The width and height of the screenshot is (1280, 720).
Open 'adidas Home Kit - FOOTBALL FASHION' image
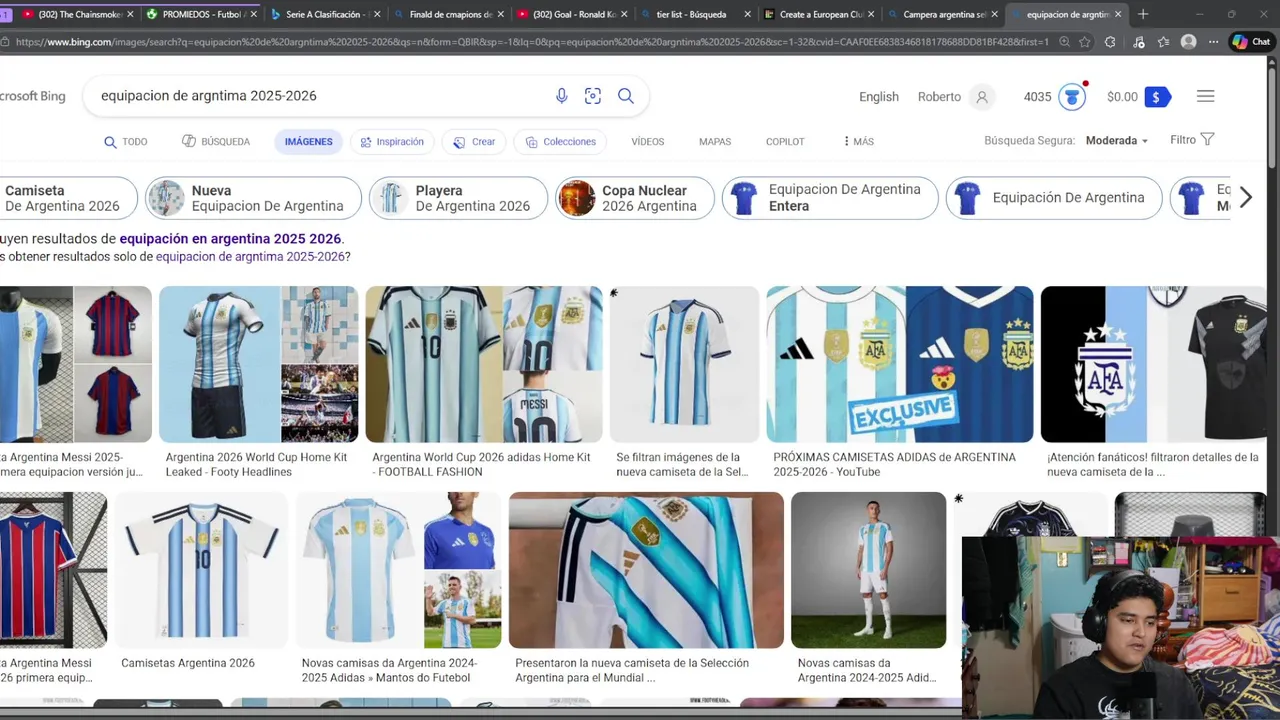(x=484, y=364)
